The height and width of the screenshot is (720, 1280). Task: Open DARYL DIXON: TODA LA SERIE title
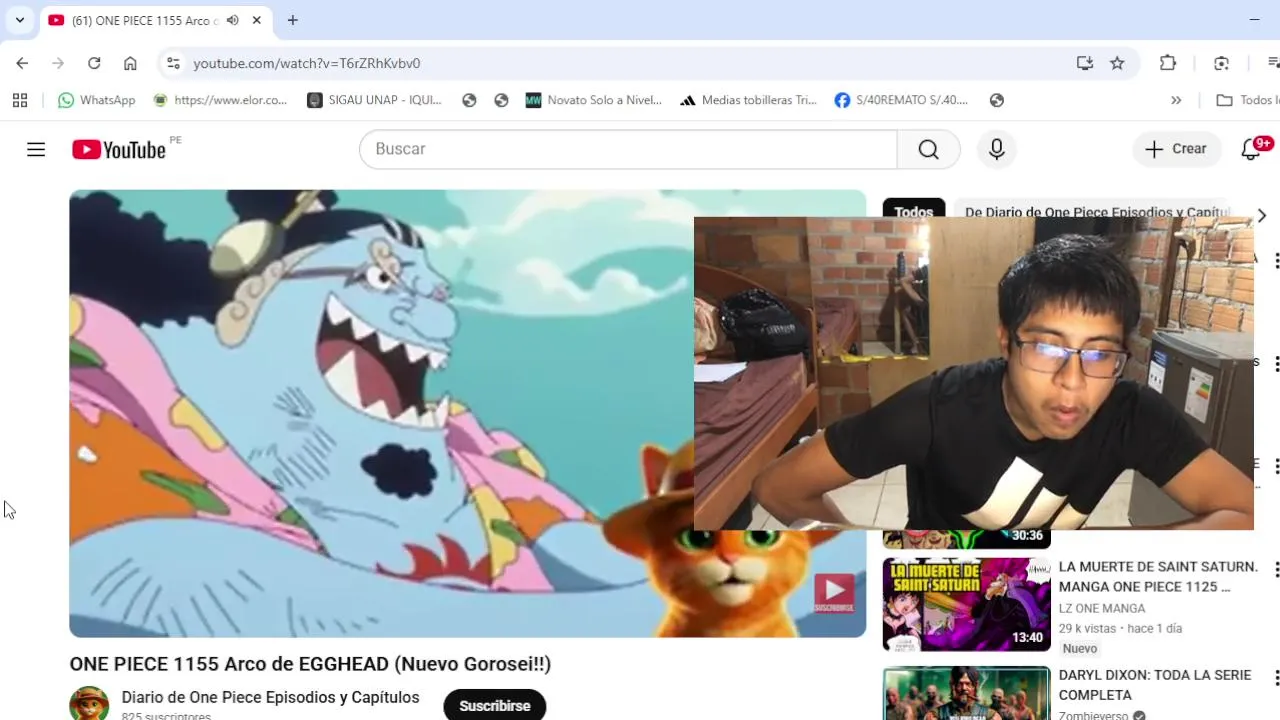point(1155,685)
